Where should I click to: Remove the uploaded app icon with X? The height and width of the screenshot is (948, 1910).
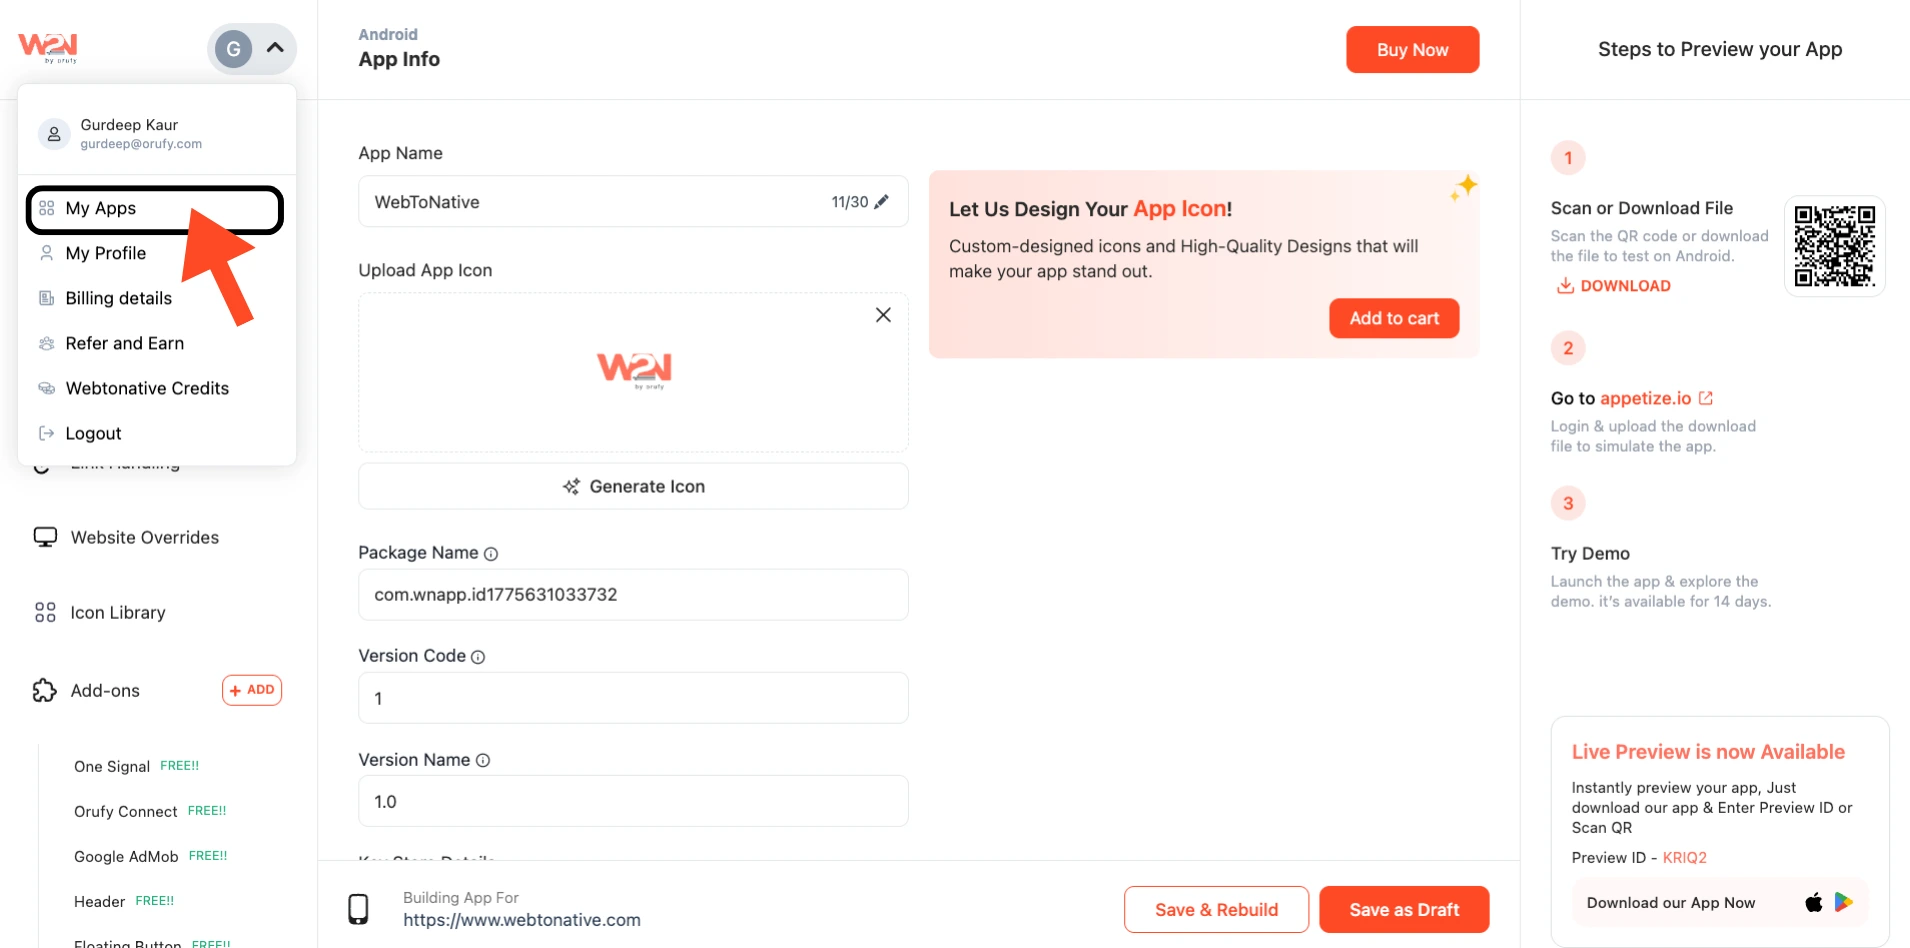pyautogui.click(x=883, y=315)
